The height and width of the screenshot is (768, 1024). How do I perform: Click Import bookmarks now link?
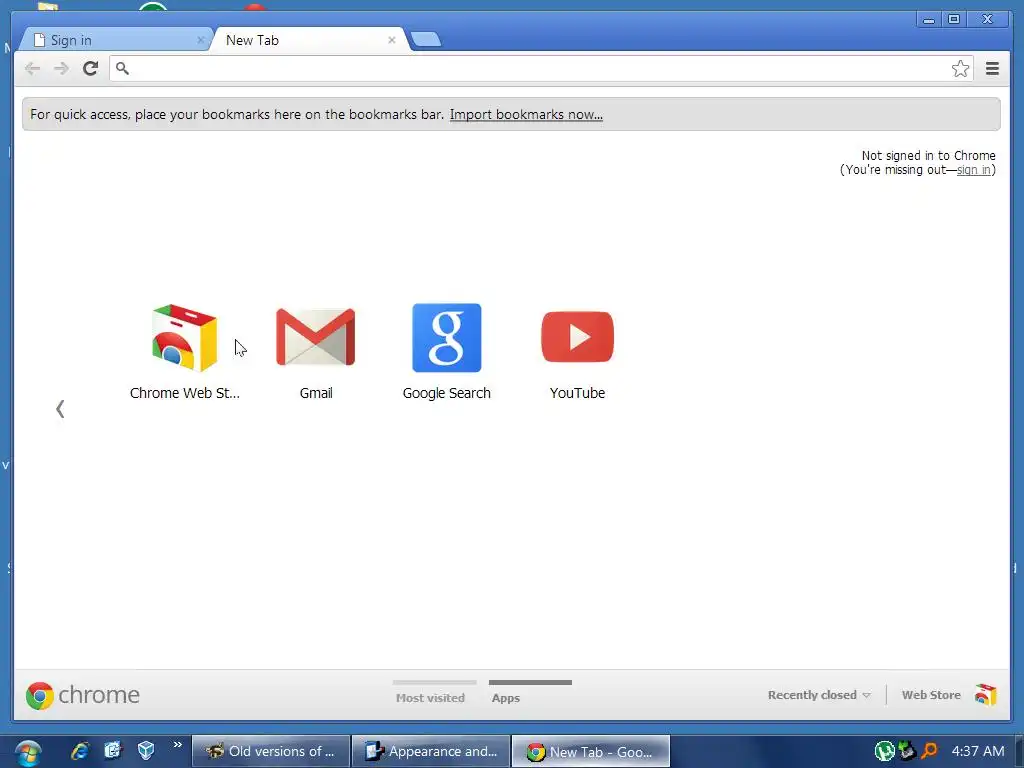click(526, 114)
